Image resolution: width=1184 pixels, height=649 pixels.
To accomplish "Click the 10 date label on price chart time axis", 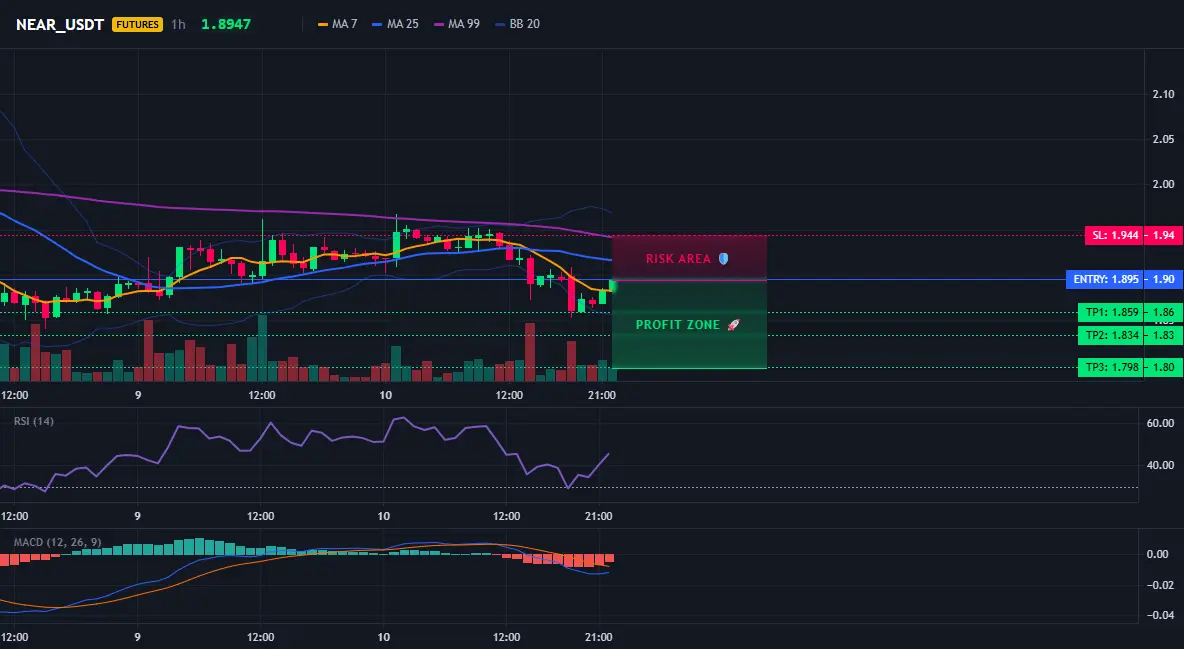I will pos(385,395).
